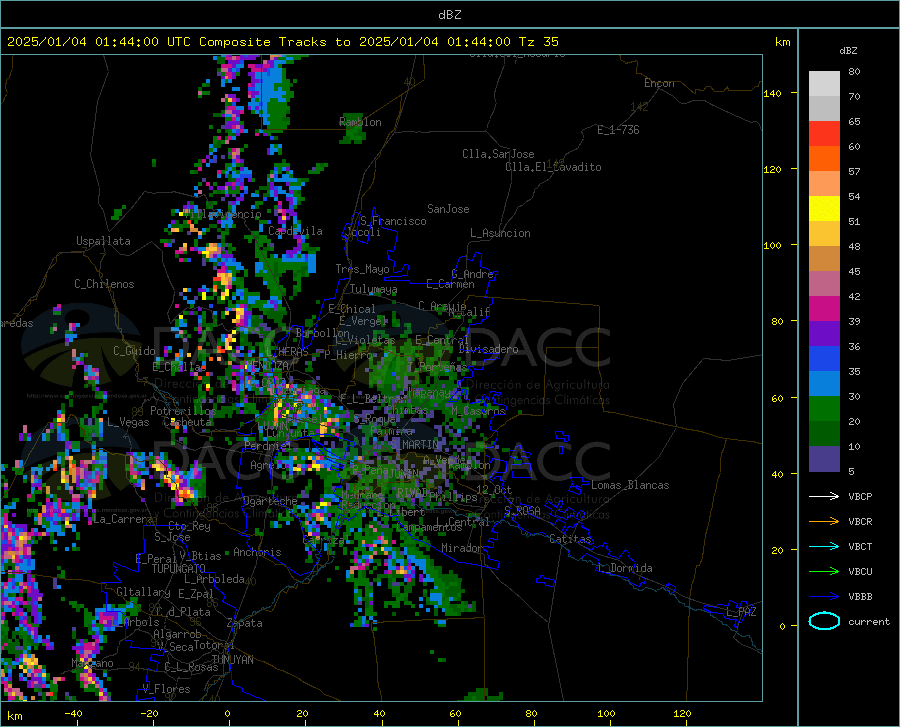Click the dBZ heading above the color scale
Image resolution: width=900 pixels, height=727 pixels.
pos(848,50)
